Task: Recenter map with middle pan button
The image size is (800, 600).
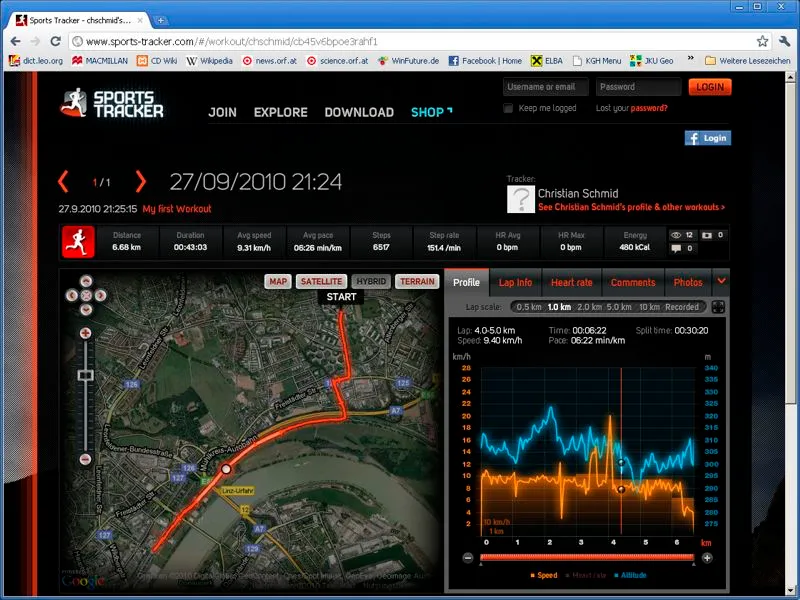Action: point(86,295)
